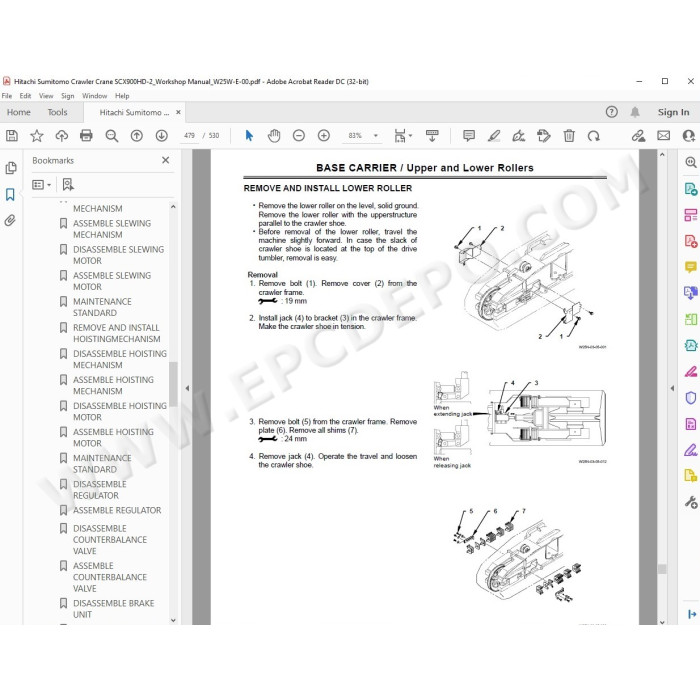Switch to the Tools tab
This screenshot has height=700, width=700.
[x=57, y=112]
